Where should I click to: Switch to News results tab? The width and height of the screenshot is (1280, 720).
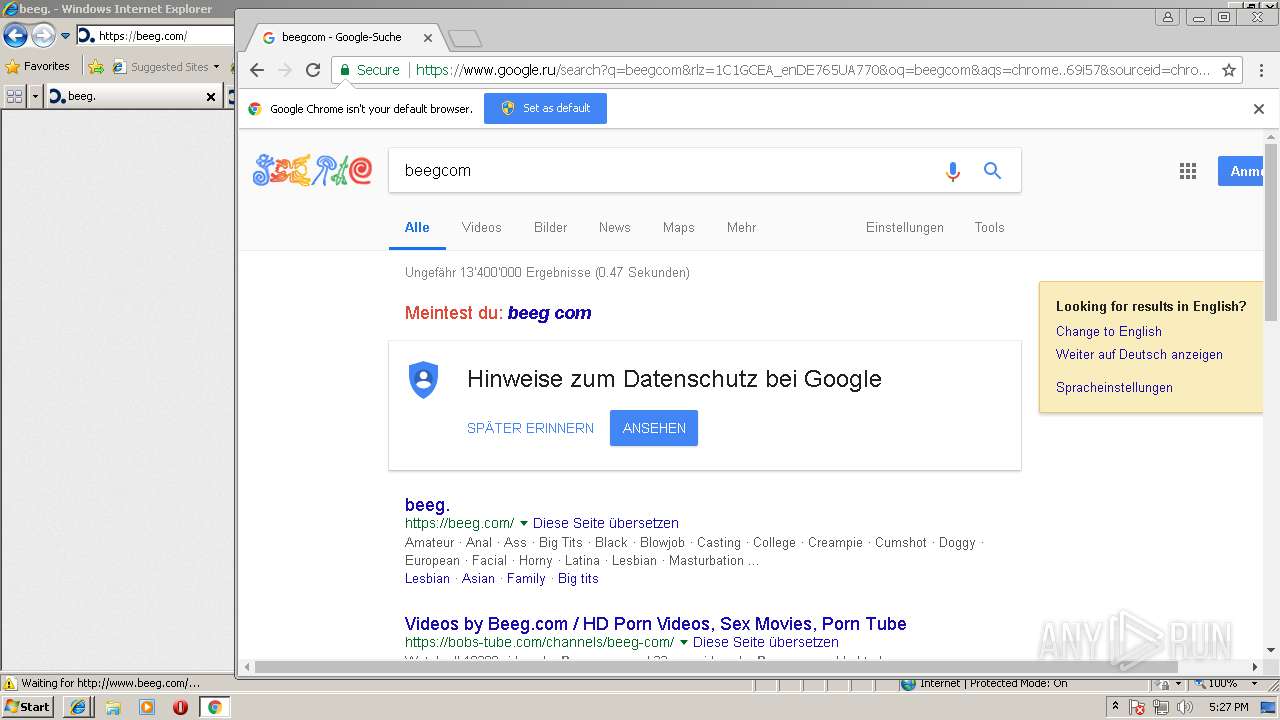coord(615,228)
